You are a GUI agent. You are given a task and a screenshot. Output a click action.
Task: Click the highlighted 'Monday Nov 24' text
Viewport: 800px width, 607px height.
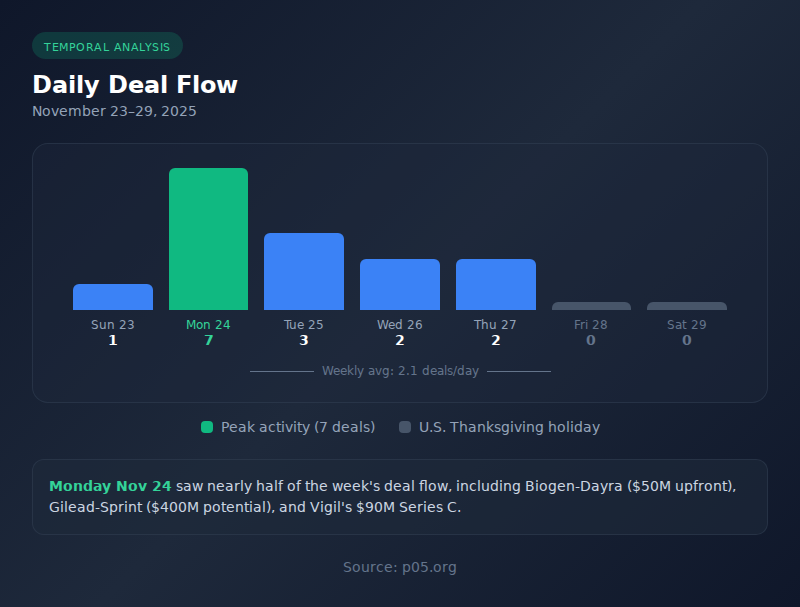click(x=110, y=486)
